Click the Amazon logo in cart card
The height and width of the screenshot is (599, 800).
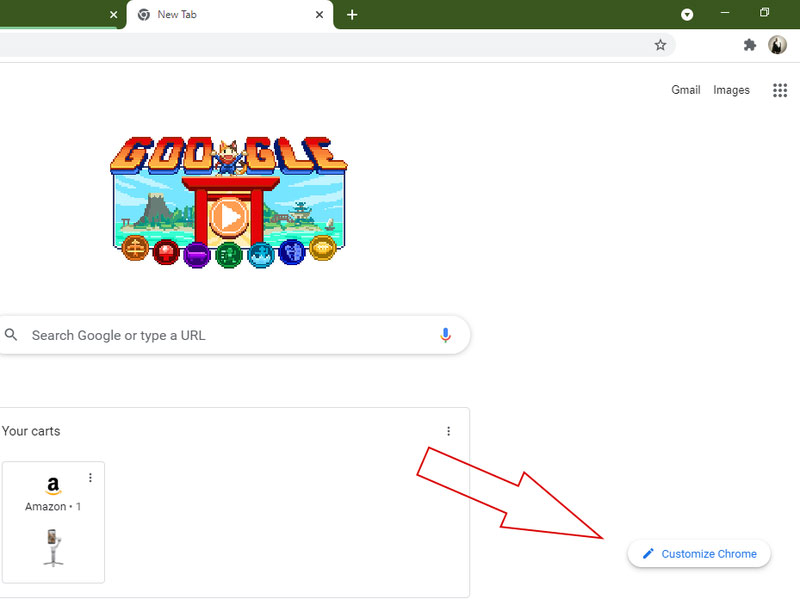pyautogui.click(x=53, y=486)
